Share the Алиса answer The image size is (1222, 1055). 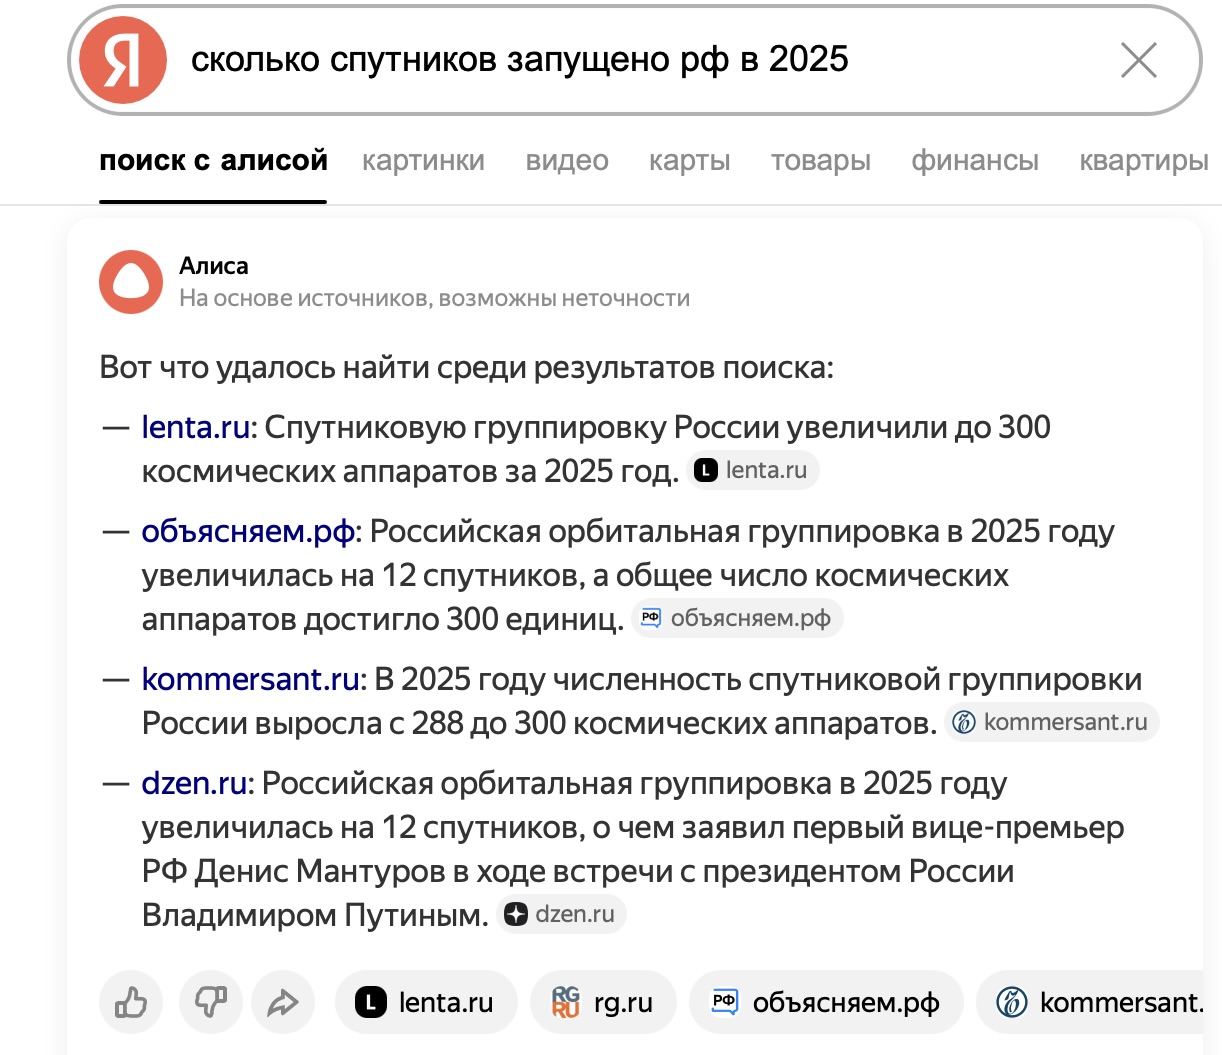[283, 1002]
